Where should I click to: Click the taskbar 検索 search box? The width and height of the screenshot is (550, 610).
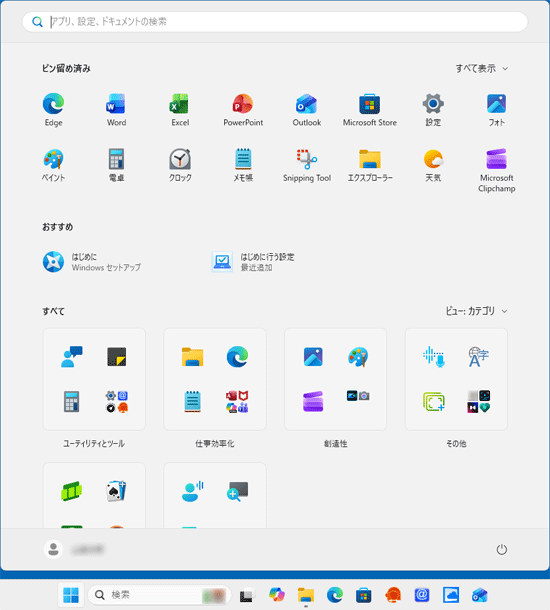[x=159, y=595]
